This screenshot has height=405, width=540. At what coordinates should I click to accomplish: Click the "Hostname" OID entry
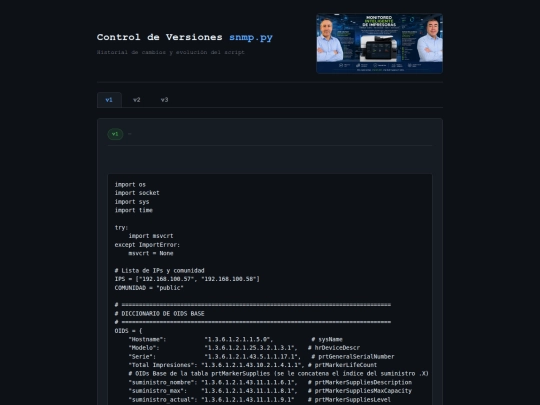click(x=236, y=340)
